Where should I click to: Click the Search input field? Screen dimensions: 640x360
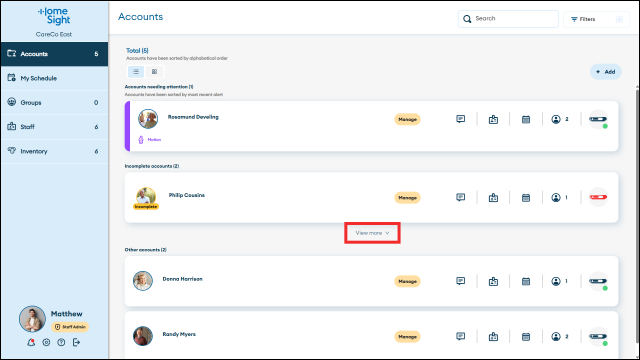pyautogui.click(x=508, y=19)
